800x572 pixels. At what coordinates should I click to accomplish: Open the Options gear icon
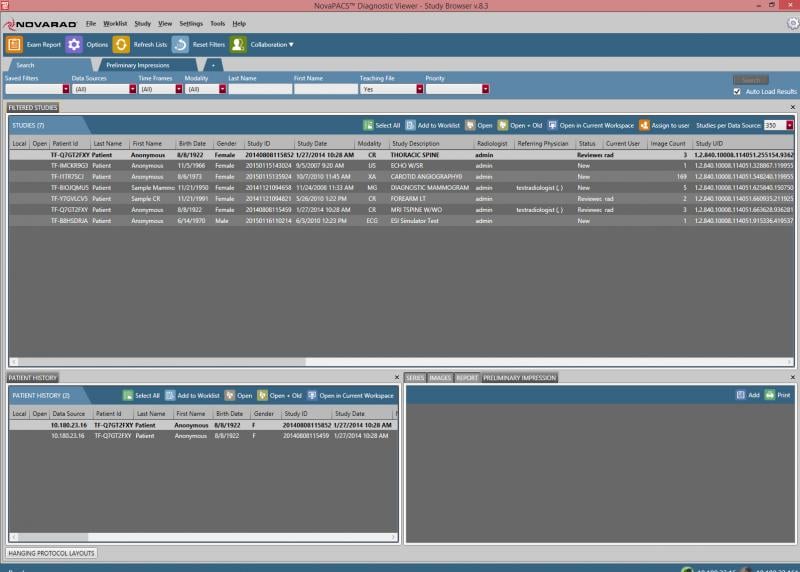73,44
